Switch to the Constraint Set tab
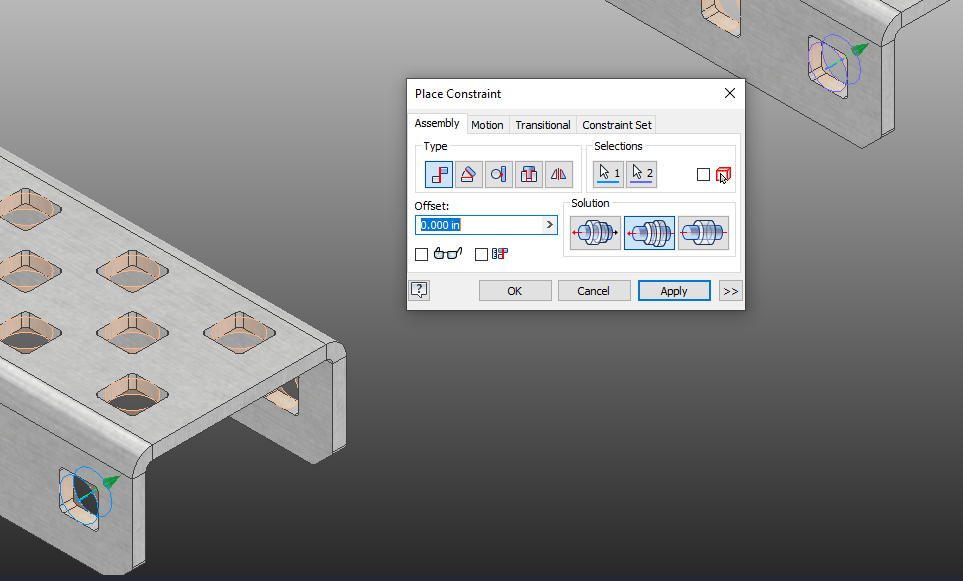963x581 pixels. (617, 125)
